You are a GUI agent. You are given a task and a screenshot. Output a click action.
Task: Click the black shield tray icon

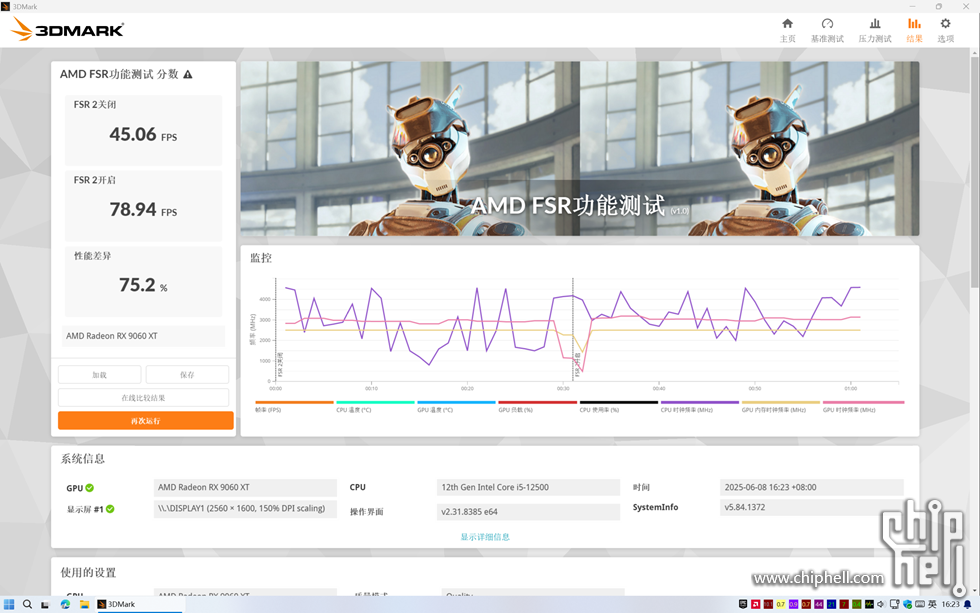point(743,604)
